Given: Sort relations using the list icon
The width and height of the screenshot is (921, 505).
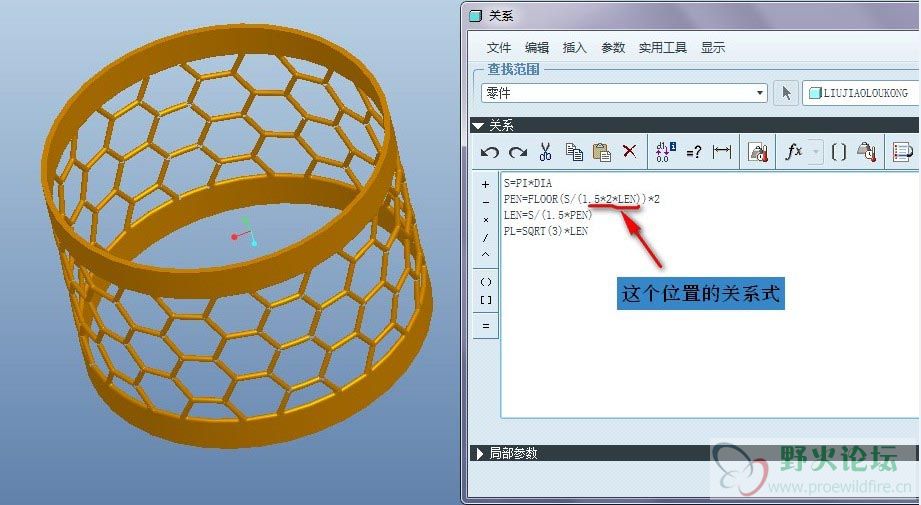Looking at the screenshot, I should 902,152.
